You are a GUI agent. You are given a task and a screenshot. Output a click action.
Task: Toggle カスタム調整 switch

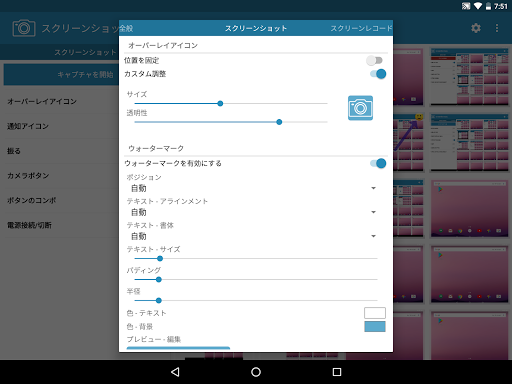point(378,74)
